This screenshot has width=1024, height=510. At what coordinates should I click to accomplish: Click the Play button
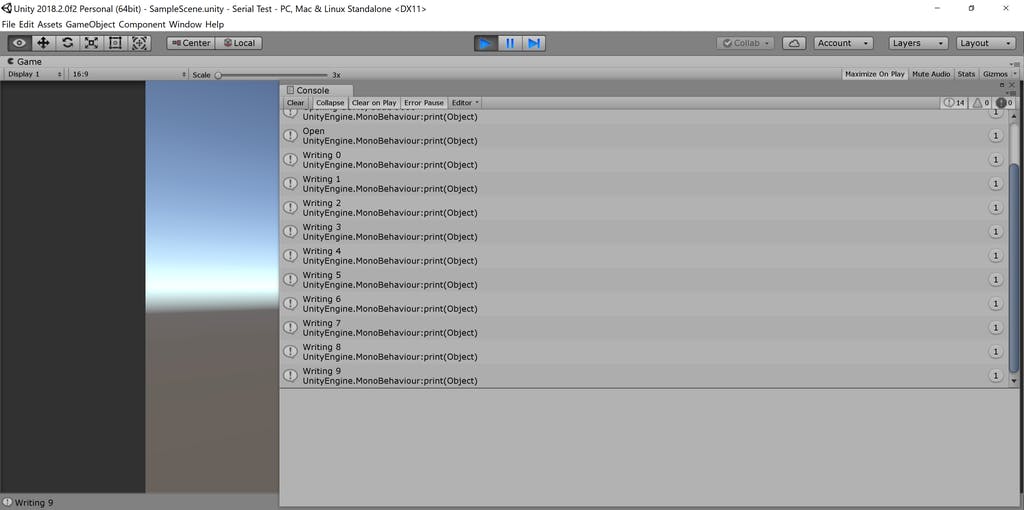tap(486, 43)
